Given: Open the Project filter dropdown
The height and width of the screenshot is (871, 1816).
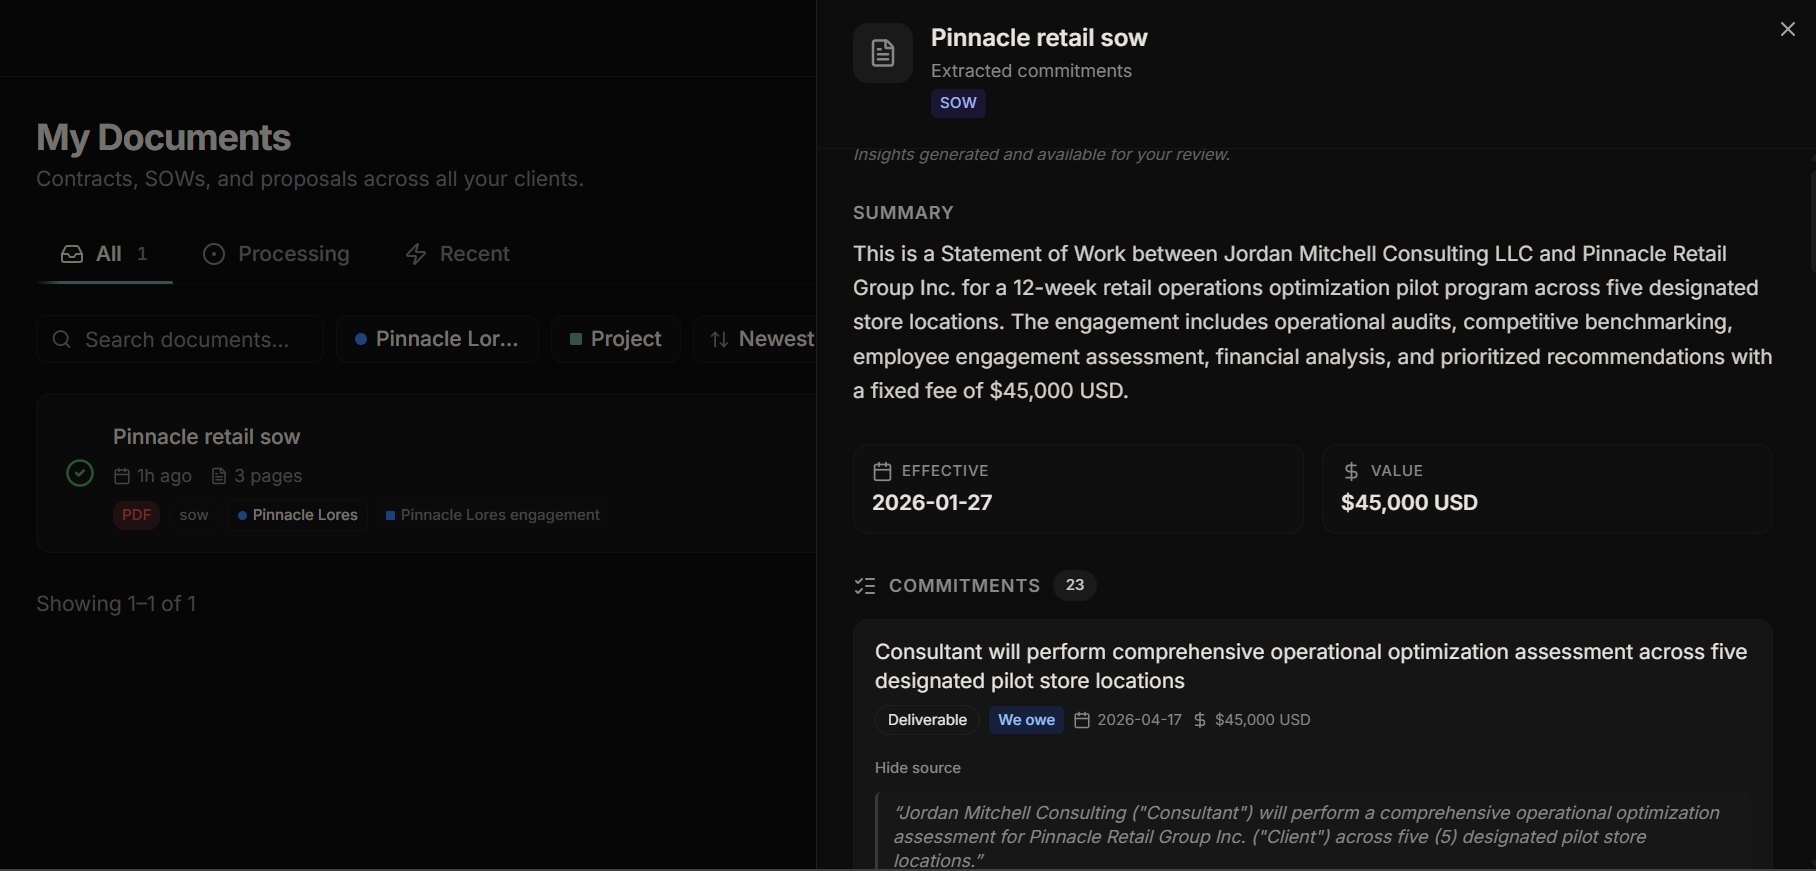Looking at the screenshot, I should point(616,339).
